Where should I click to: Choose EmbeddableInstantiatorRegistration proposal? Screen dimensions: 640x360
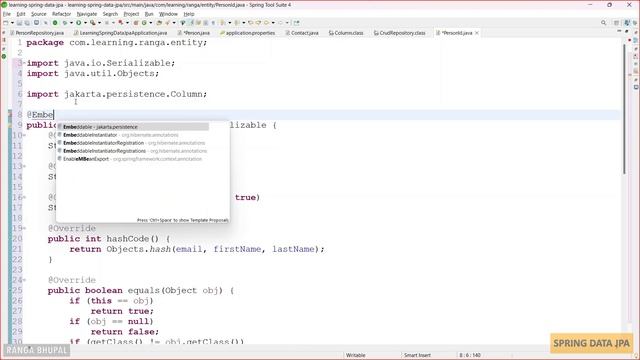click(x=133, y=143)
